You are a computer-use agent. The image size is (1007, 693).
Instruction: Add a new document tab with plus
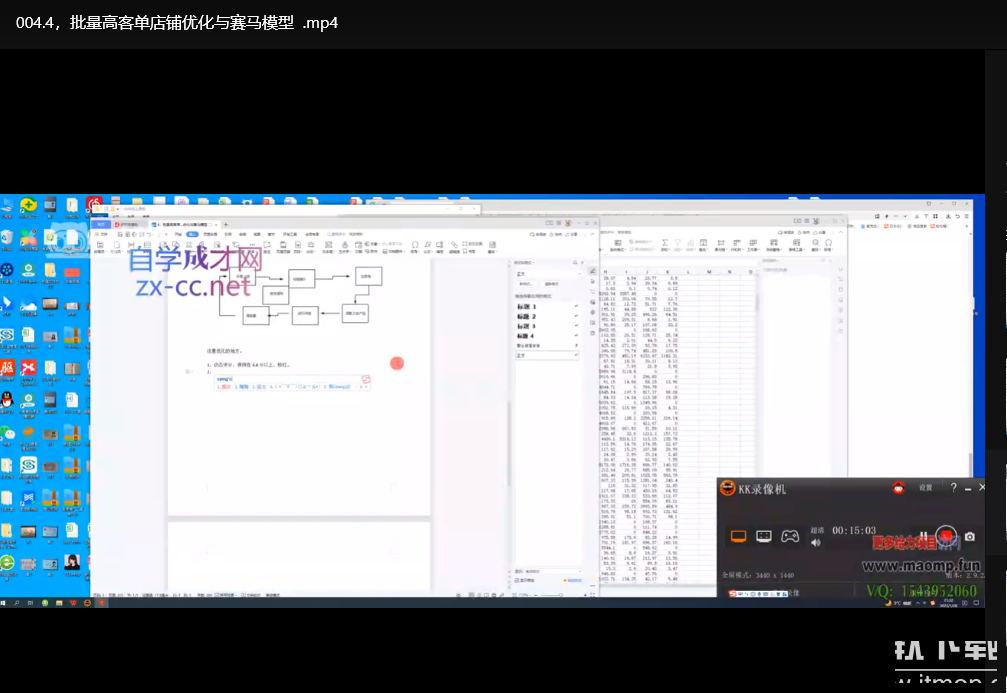click(226, 224)
